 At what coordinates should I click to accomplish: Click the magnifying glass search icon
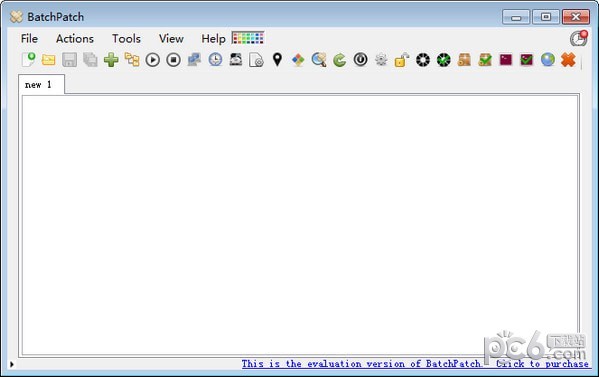pyautogui.click(x=319, y=60)
